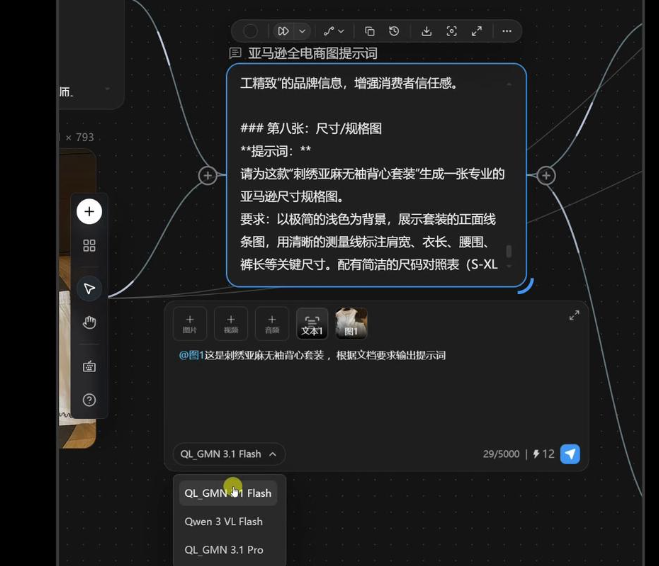659x566 pixels.
Task: Add a video with 视频 button
Action: pyautogui.click(x=231, y=324)
